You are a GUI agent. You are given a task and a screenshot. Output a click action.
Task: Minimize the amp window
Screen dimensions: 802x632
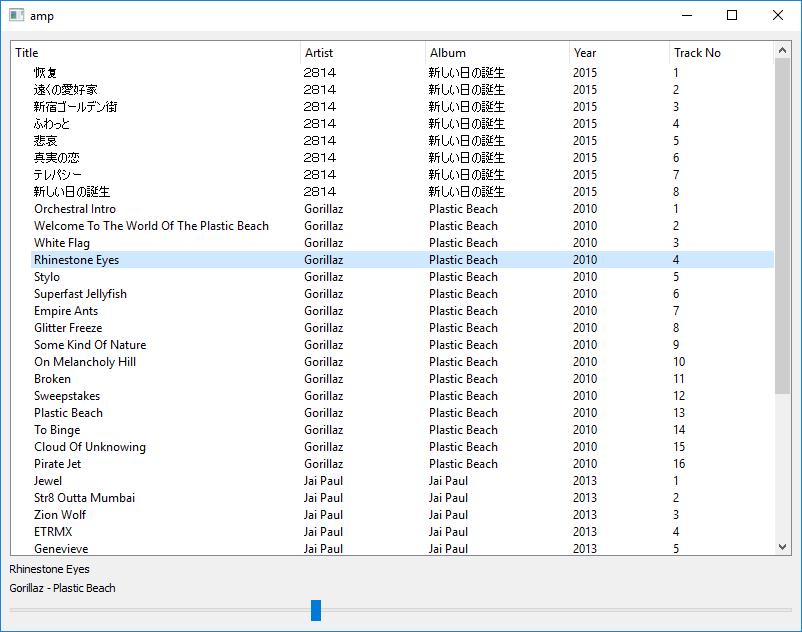tap(687, 15)
